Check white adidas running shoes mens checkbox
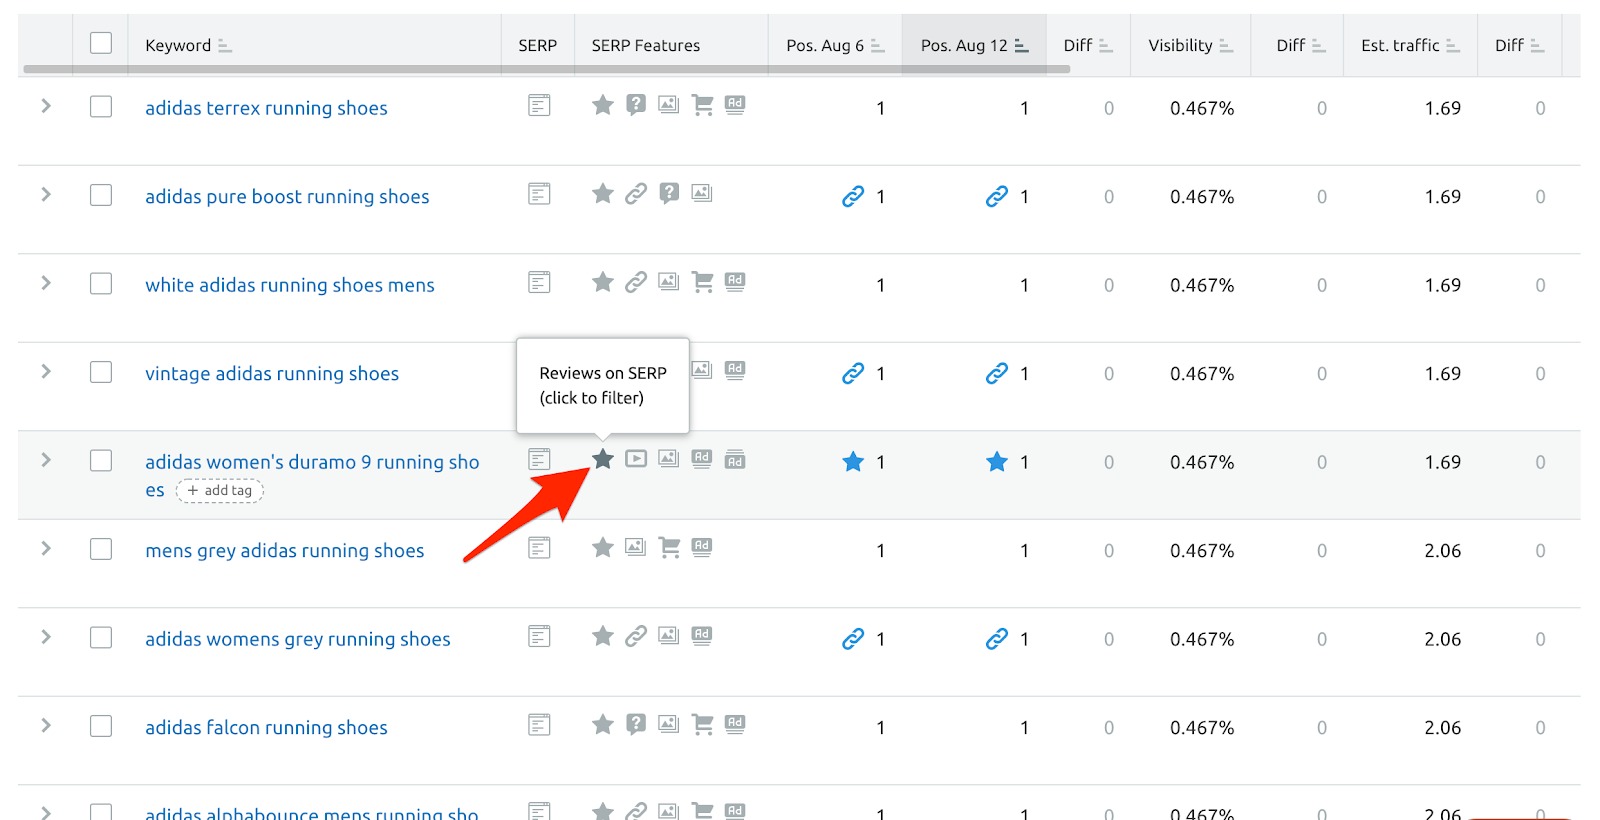 (101, 283)
